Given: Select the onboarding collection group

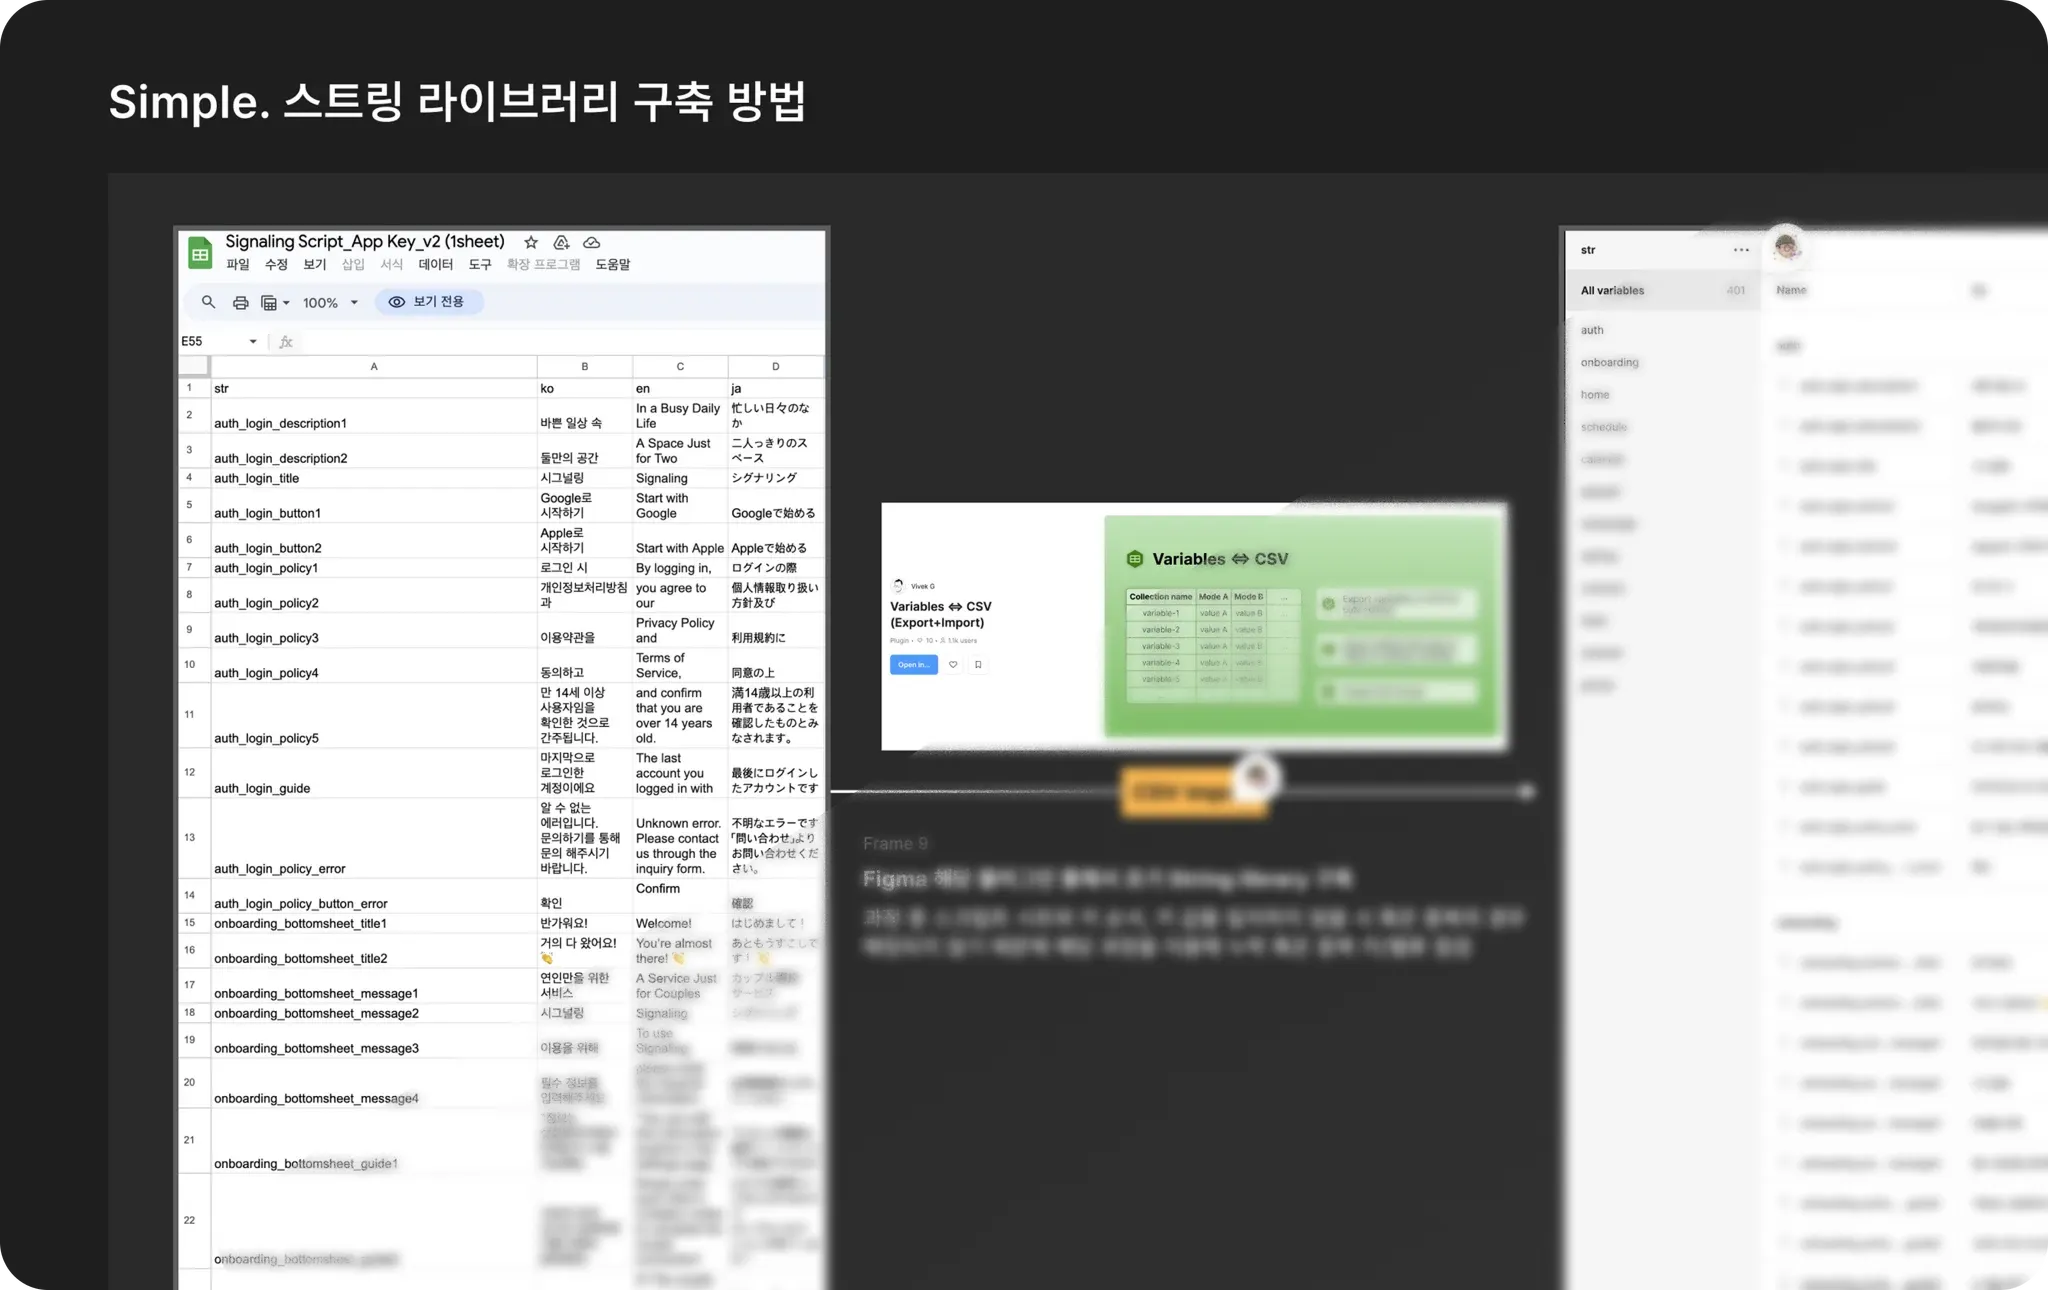Looking at the screenshot, I should (1609, 362).
